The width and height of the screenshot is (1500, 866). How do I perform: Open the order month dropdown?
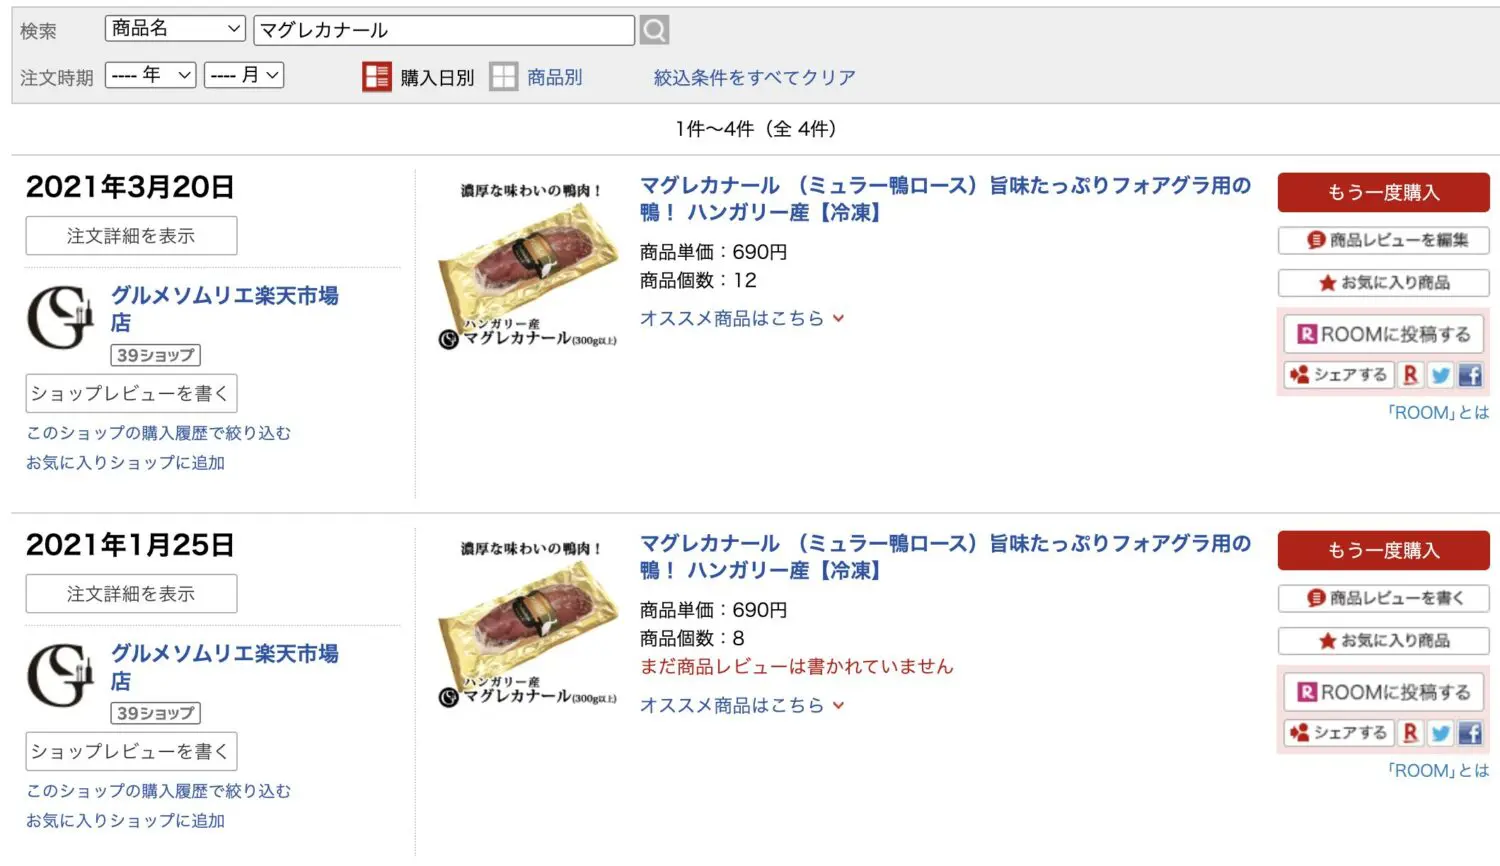[244, 75]
